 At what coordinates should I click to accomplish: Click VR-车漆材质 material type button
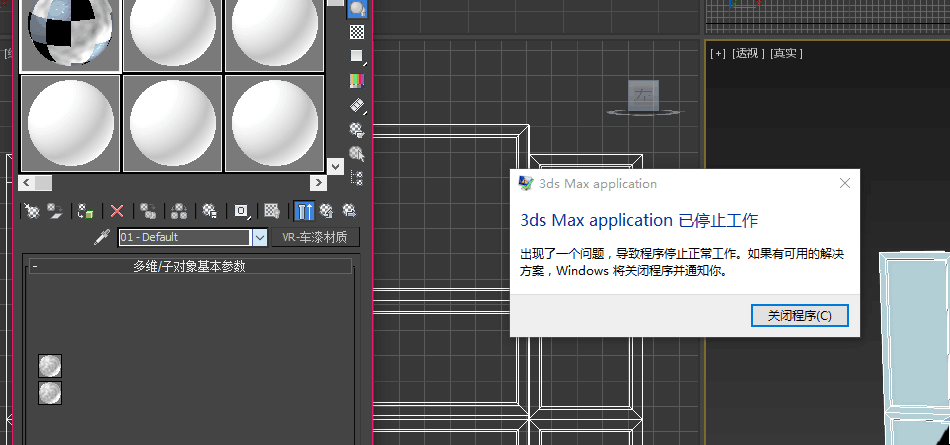tap(315, 237)
